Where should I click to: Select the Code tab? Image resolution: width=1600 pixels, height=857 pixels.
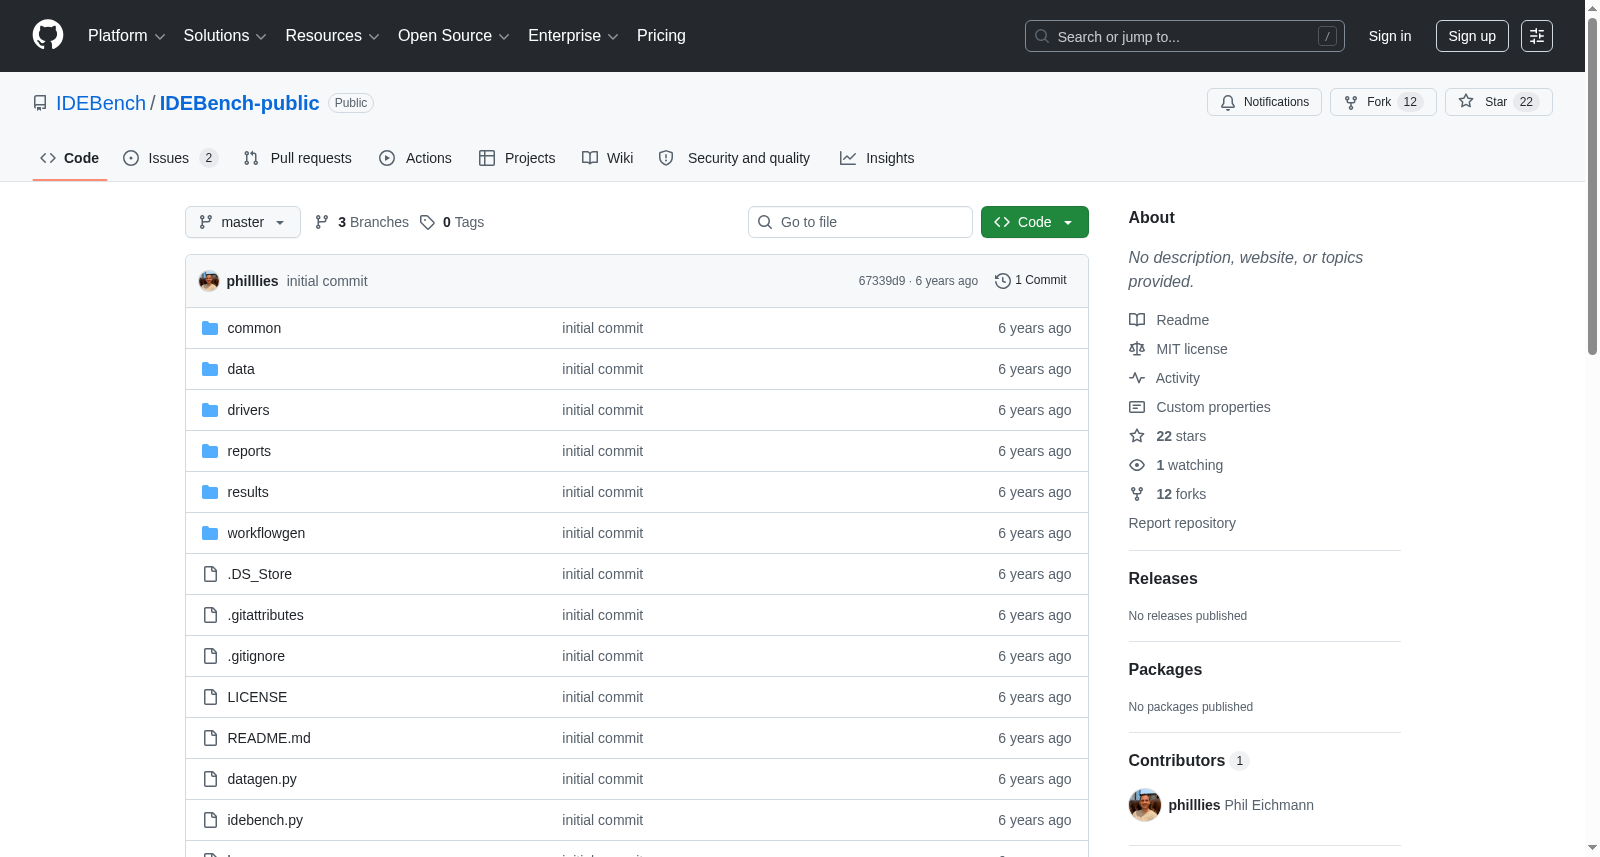click(69, 158)
